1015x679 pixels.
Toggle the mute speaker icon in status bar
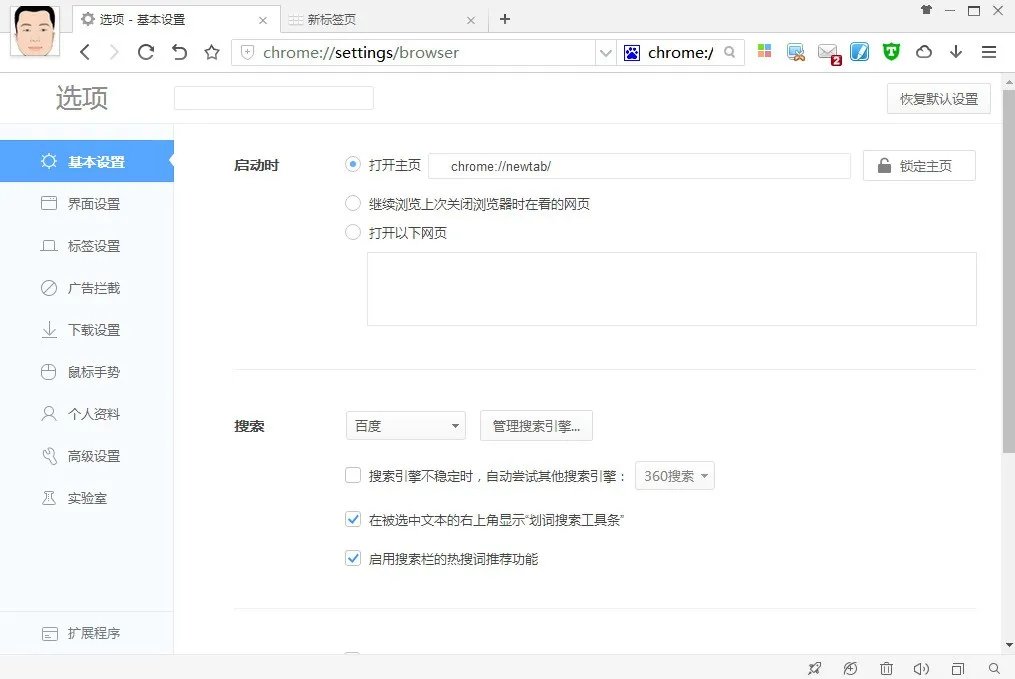(x=921, y=668)
